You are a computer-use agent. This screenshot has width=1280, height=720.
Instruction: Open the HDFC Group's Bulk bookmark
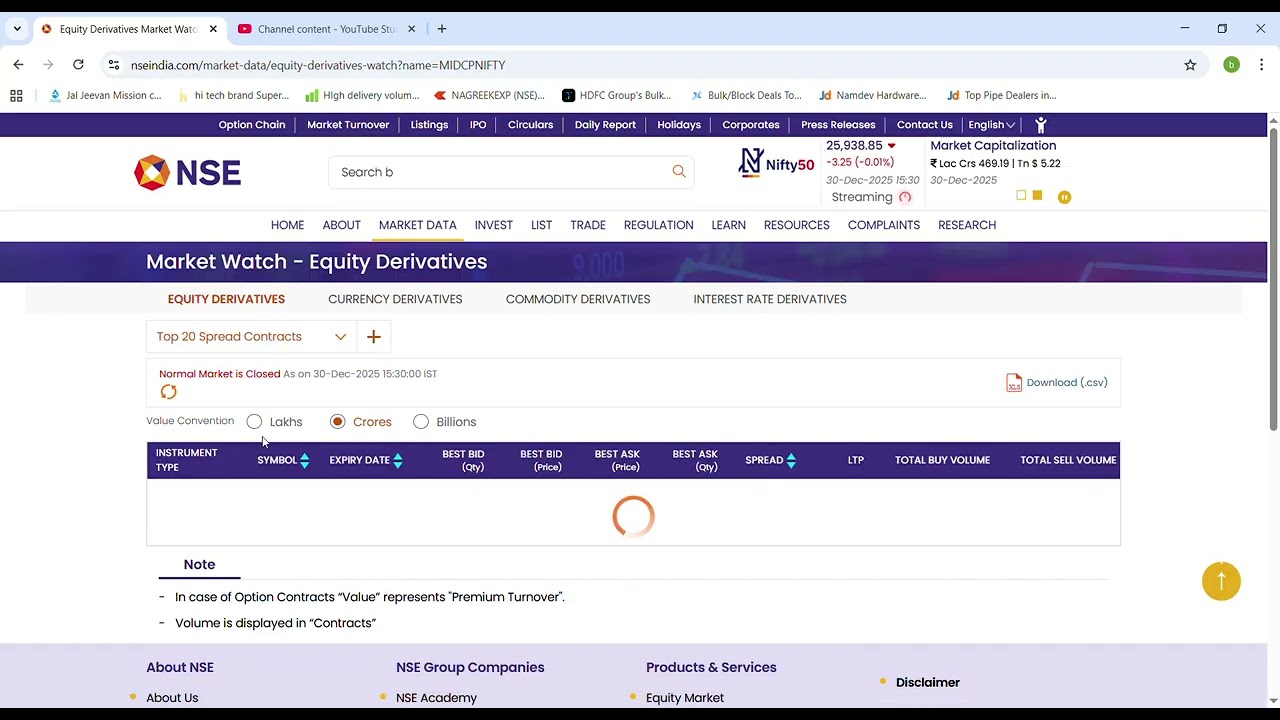[x=617, y=96]
